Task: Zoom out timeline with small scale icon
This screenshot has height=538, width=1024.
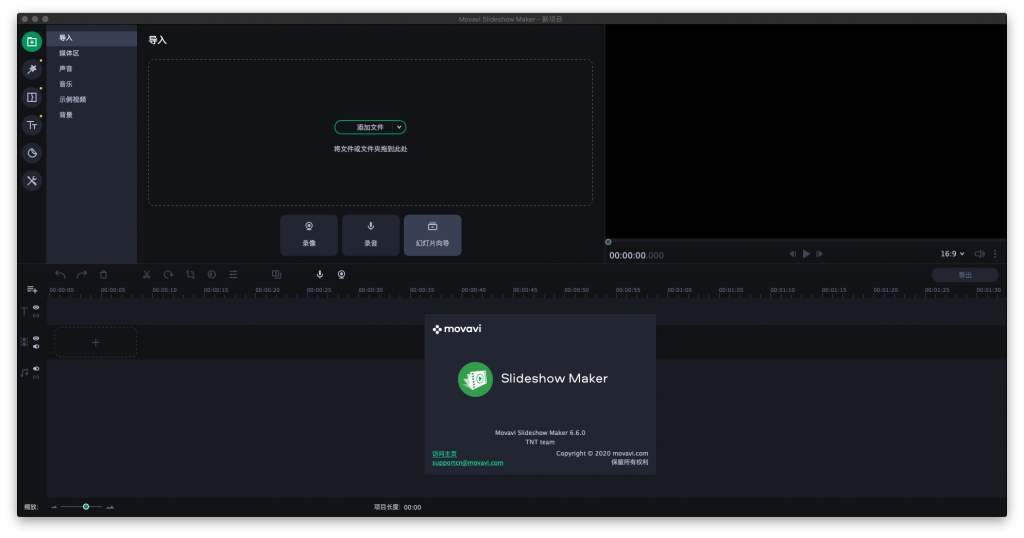Action: point(54,507)
